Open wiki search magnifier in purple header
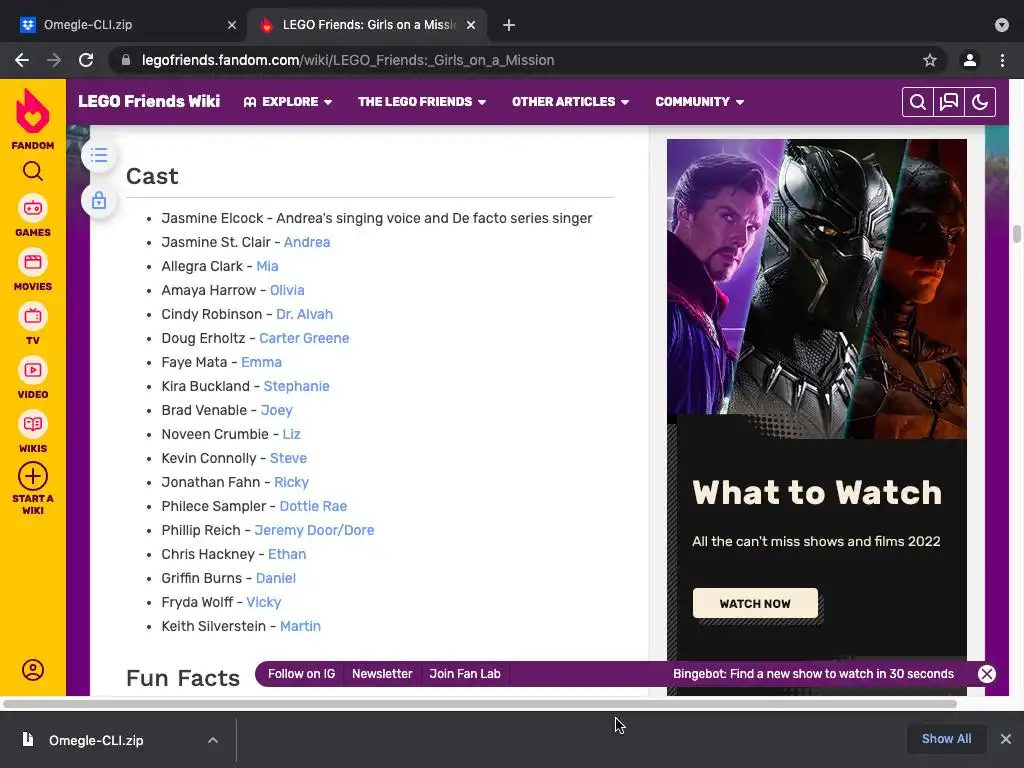Screen dimensions: 1024x768 [x=918, y=102]
